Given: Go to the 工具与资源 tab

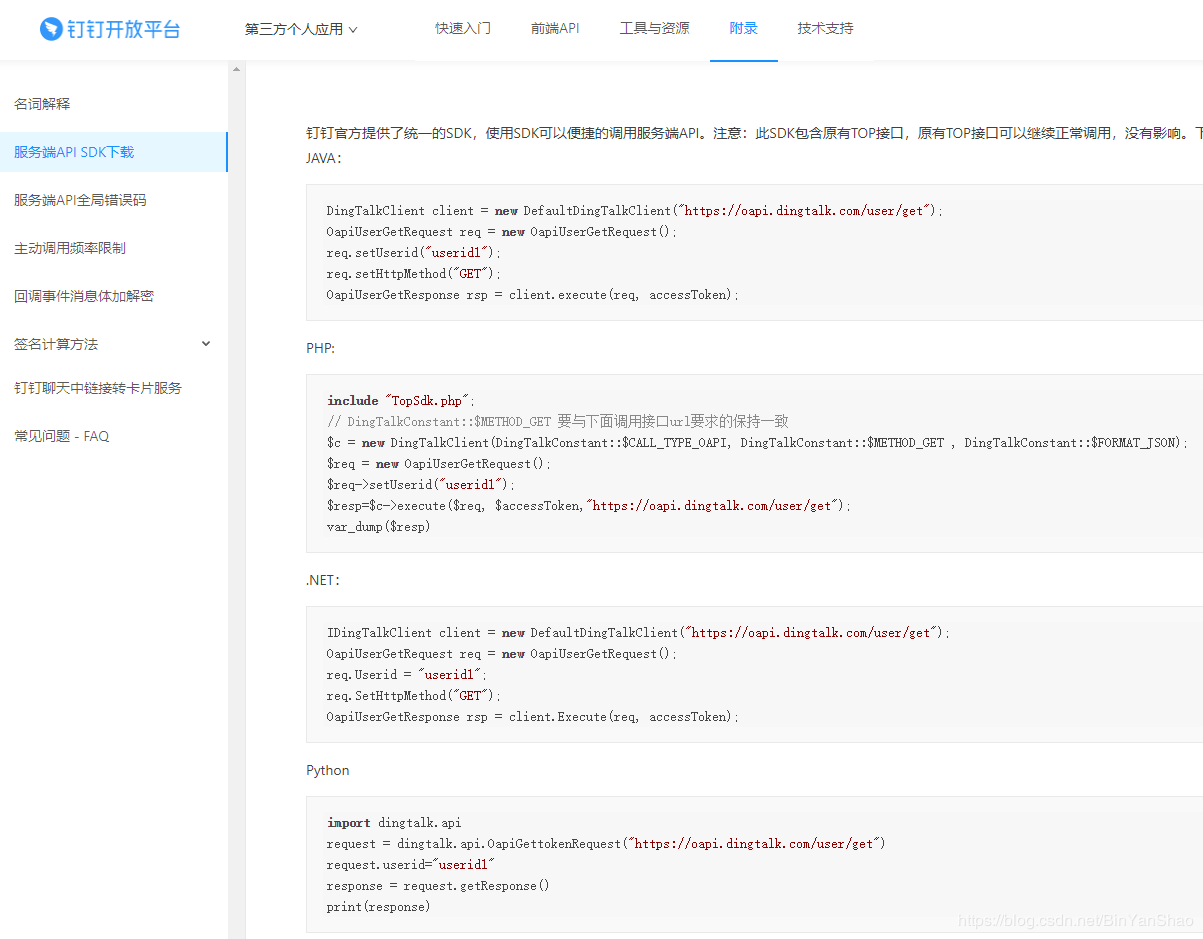Looking at the screenshot, I should click(x=654, y=29).
